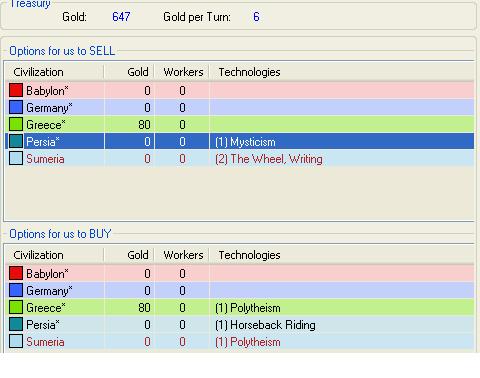Click Babylon's red color swatch in SELL list
The width and height of the screenshot is (480, 378).
[x=16, y=90]
